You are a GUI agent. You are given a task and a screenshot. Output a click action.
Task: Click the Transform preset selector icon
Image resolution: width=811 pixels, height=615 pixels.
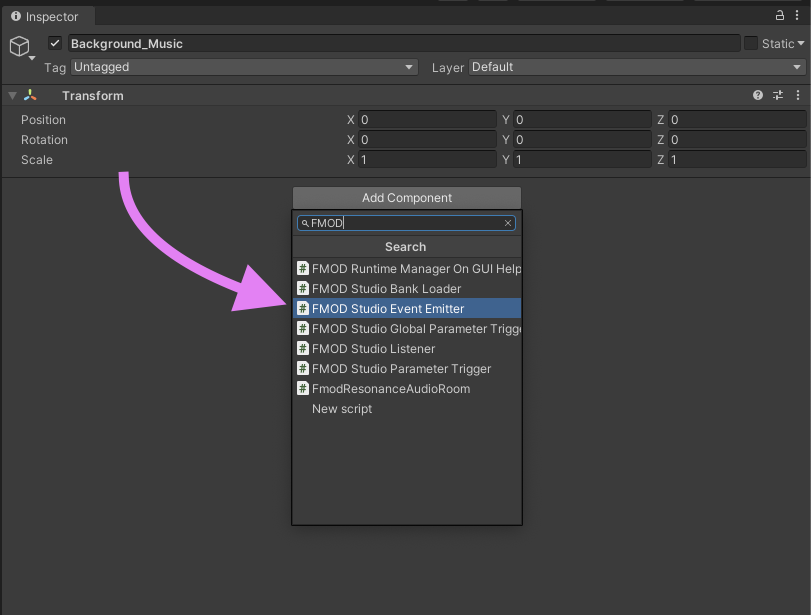[x=779, y=96]
